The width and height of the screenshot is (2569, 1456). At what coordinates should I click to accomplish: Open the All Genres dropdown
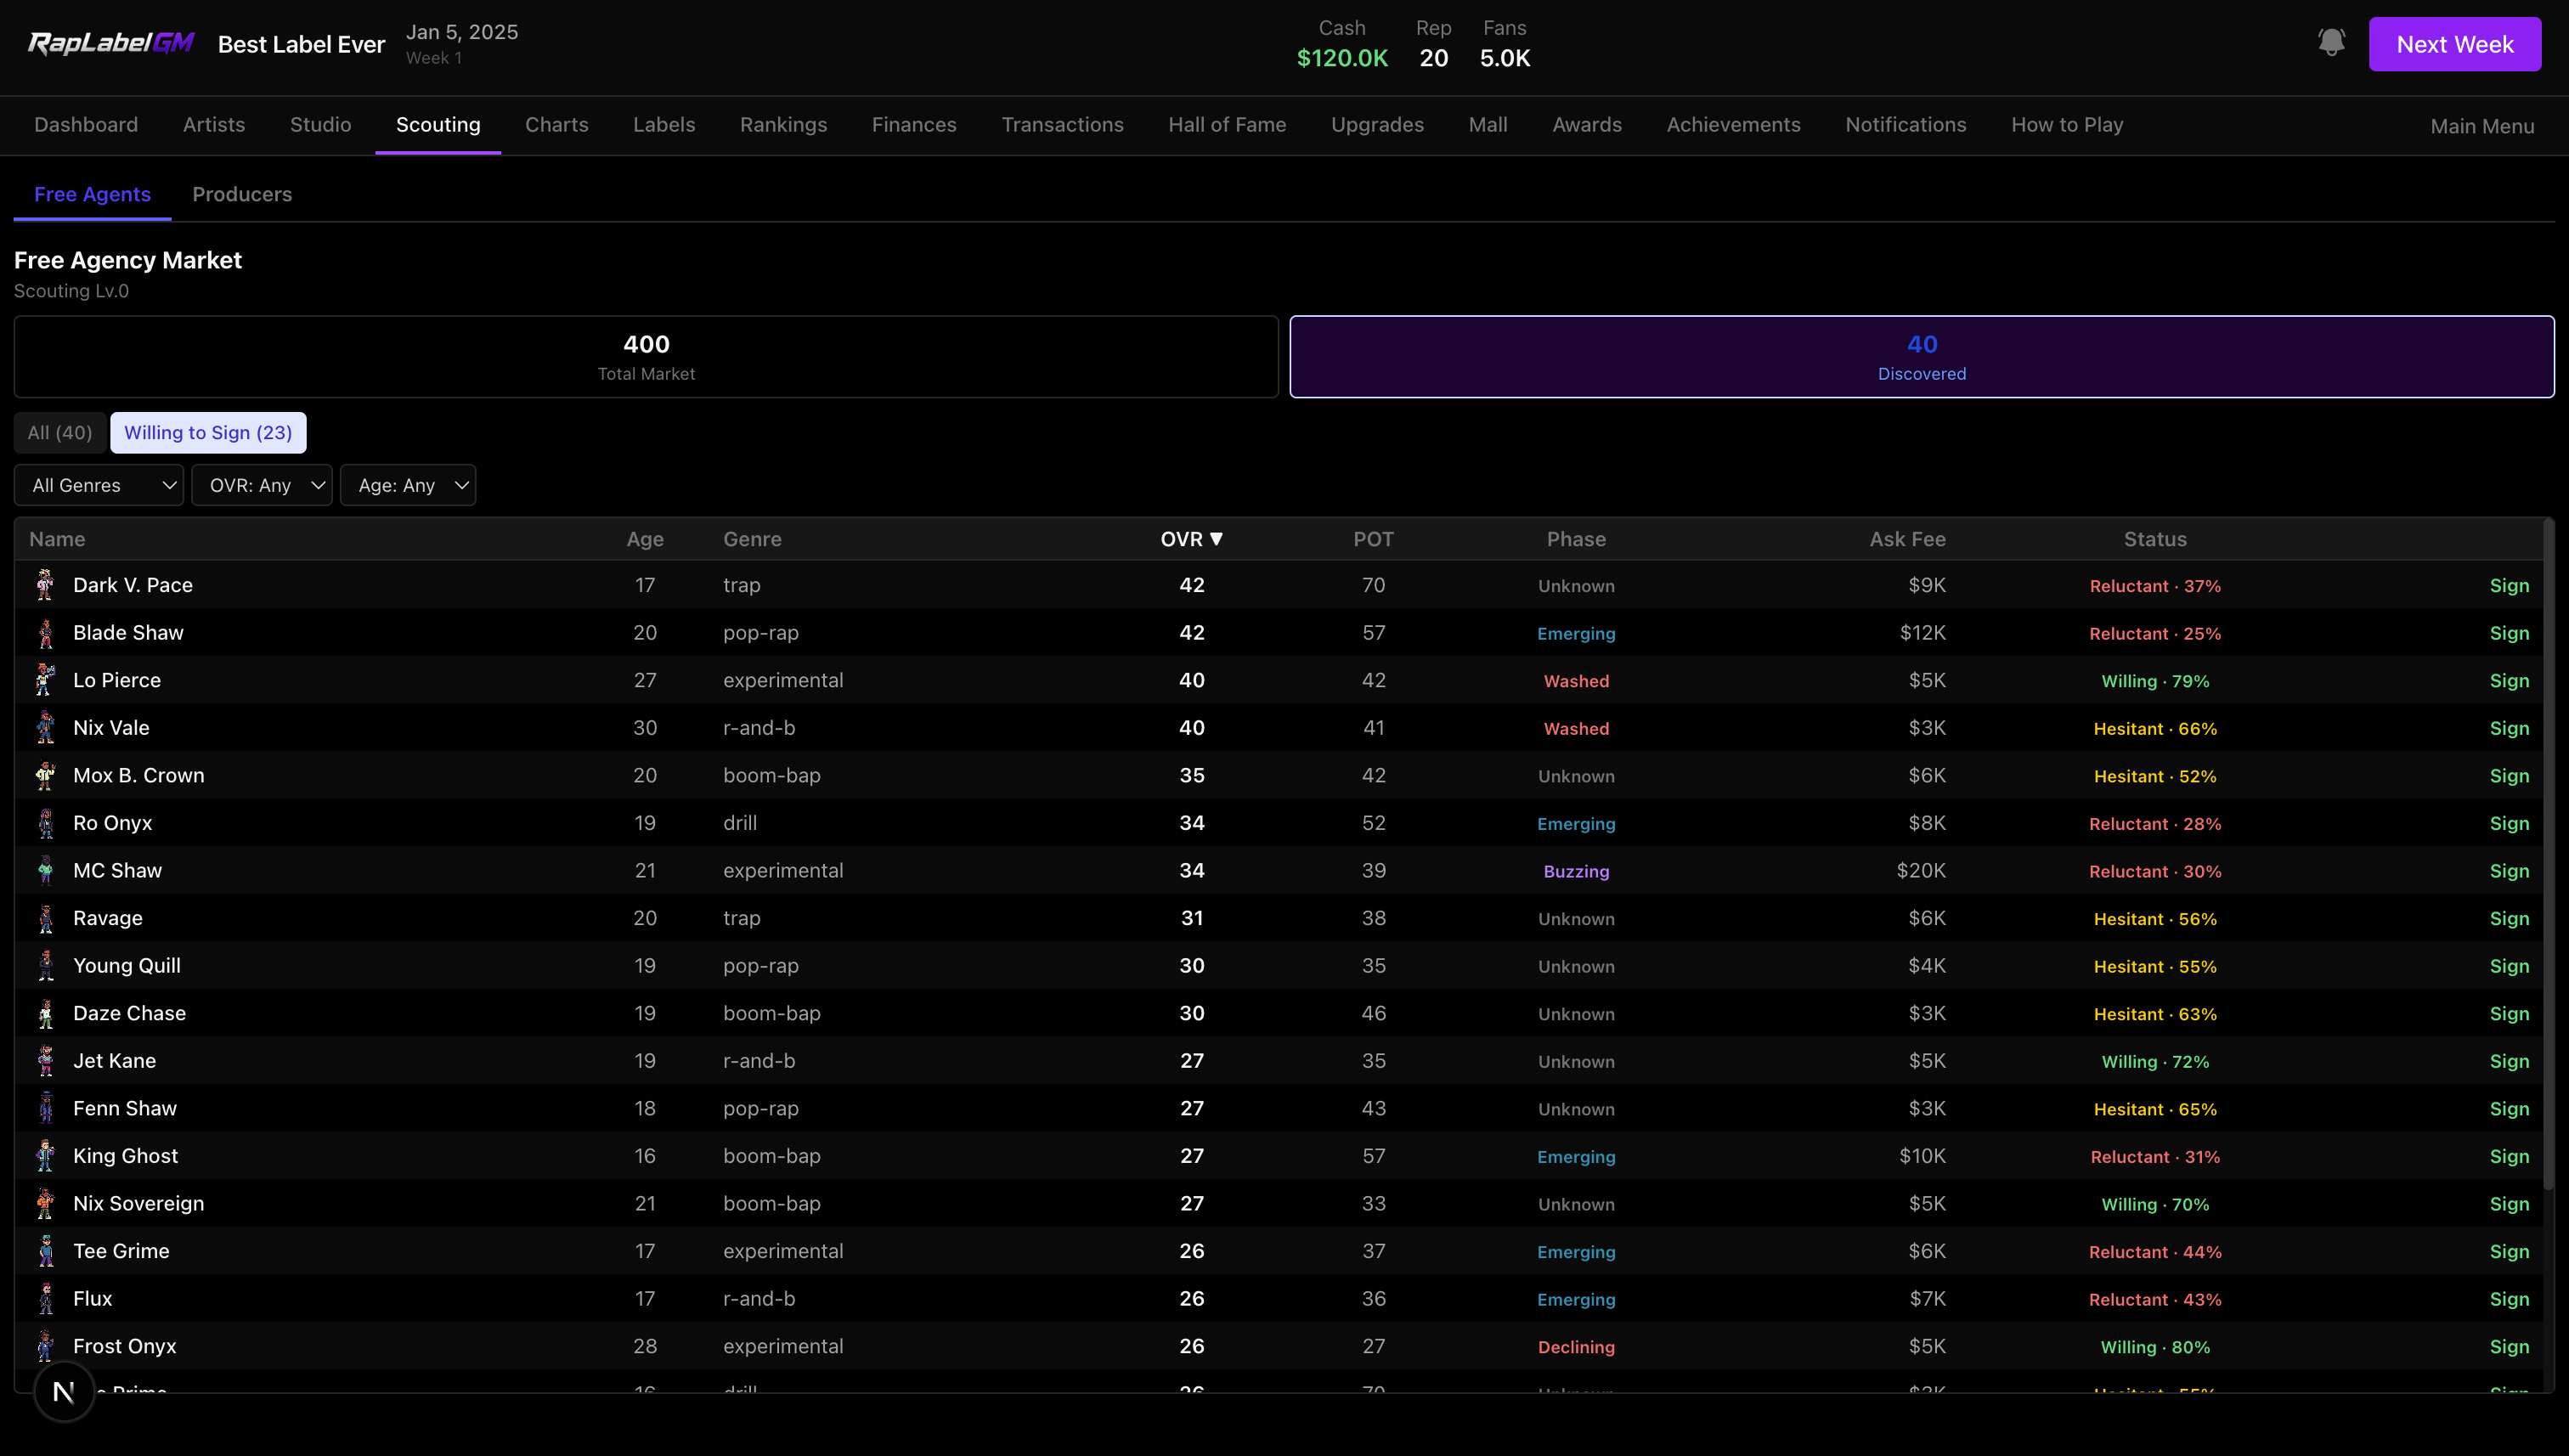(99, 485)
